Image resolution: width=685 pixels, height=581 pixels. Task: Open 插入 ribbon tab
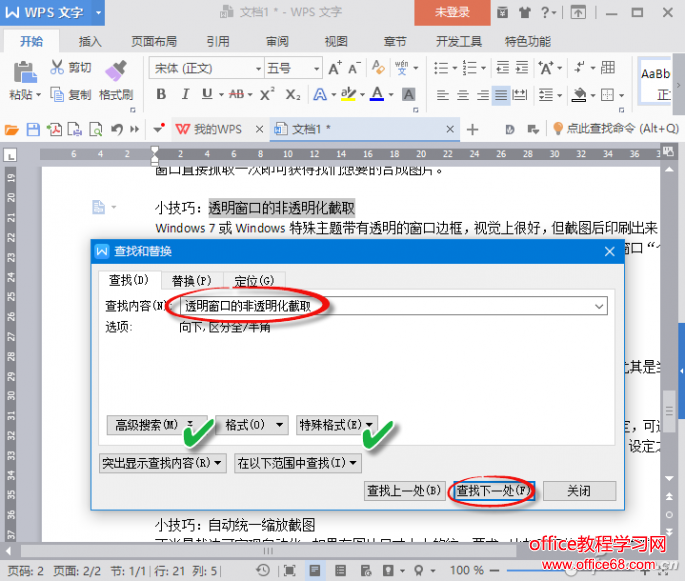90,42
